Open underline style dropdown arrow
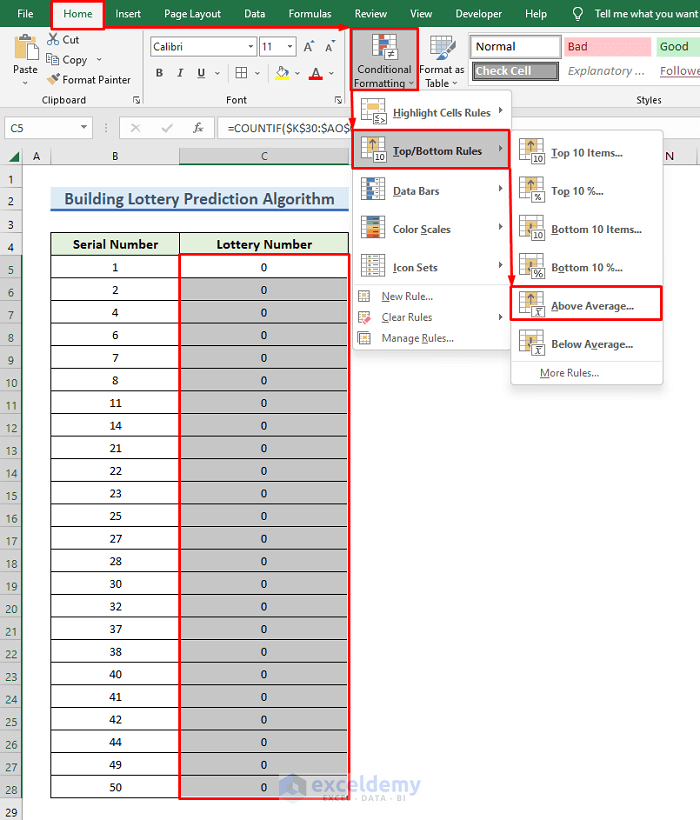The height and width of the screenshot is (820, 700). click(x=217, y=73)
